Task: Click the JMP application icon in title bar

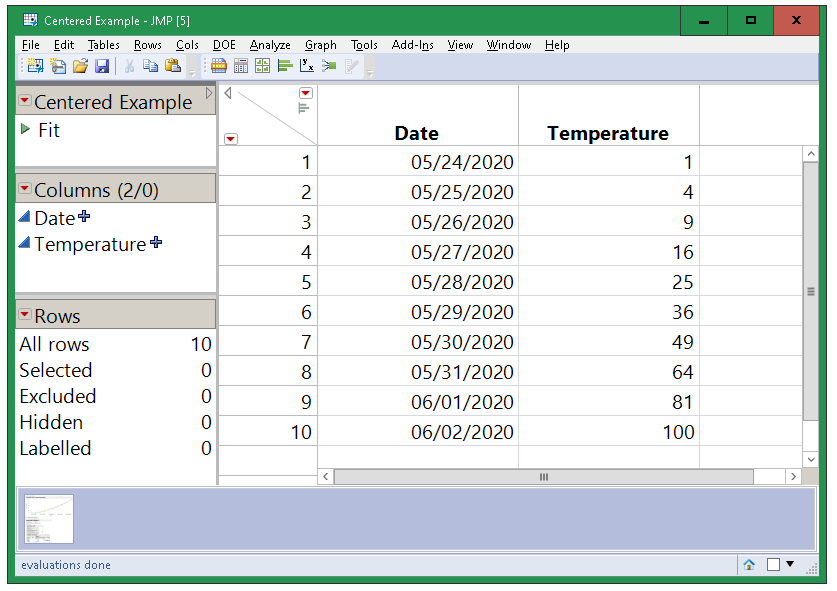Action: tap(30, 20)
